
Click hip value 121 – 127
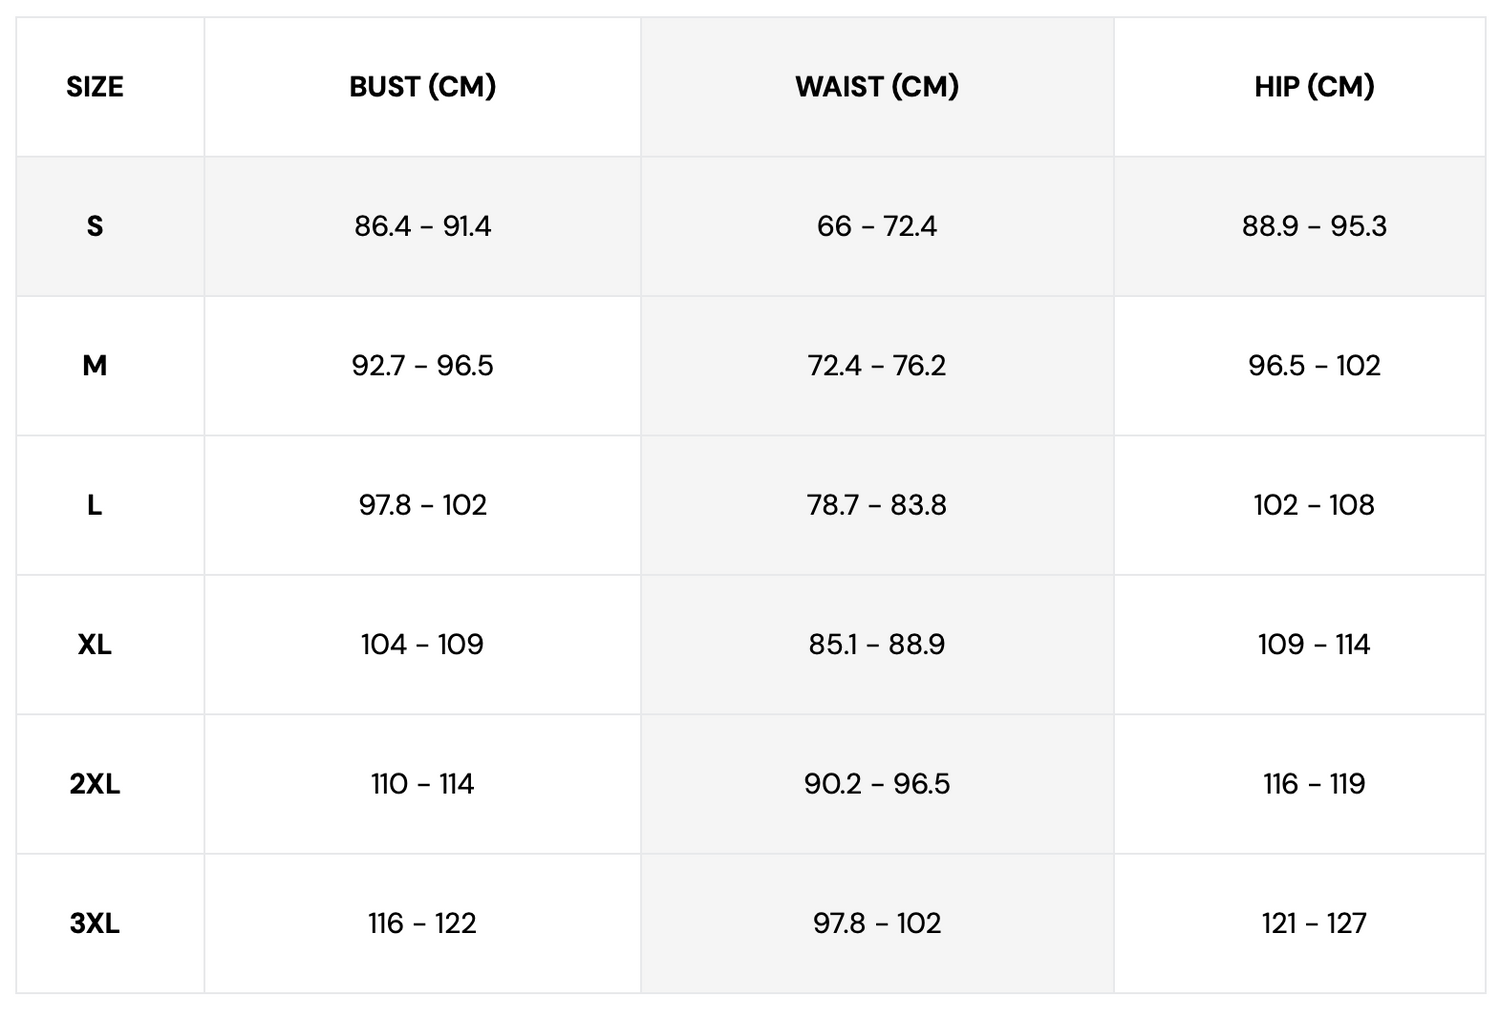[1314, 923]
